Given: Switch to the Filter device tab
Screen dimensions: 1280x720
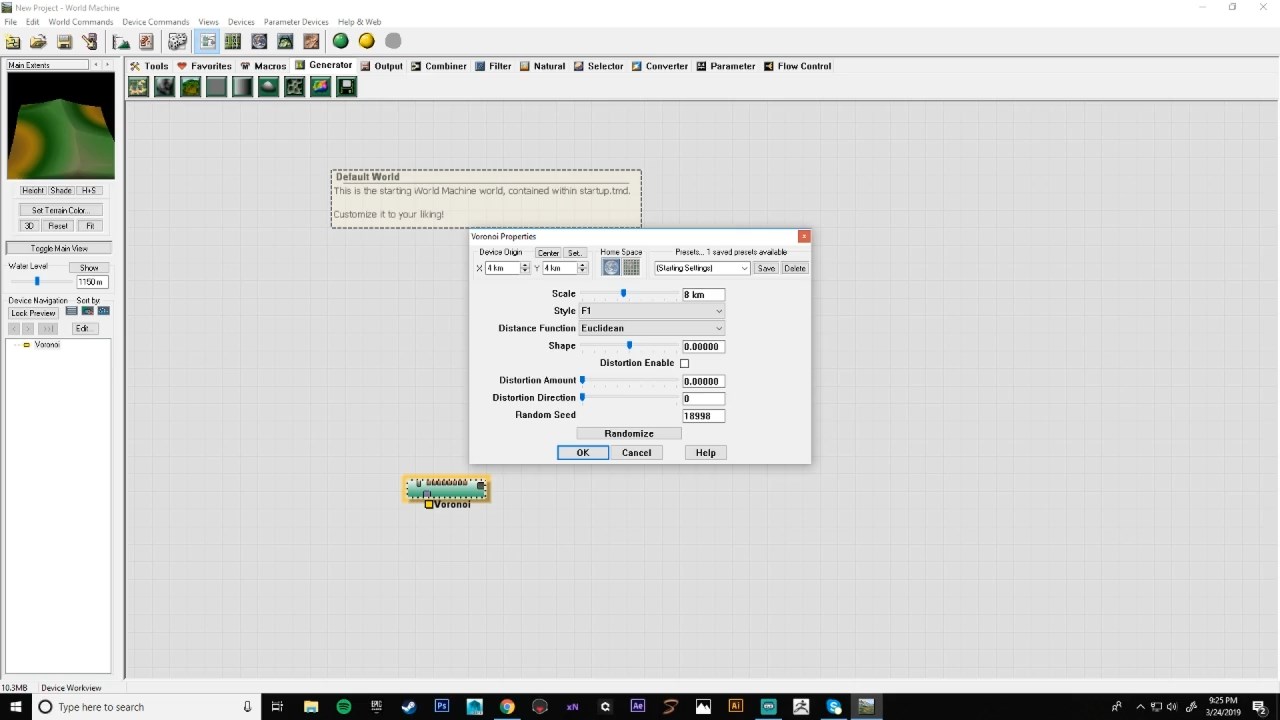Looking at the screenshot, I should click(494, 66).
